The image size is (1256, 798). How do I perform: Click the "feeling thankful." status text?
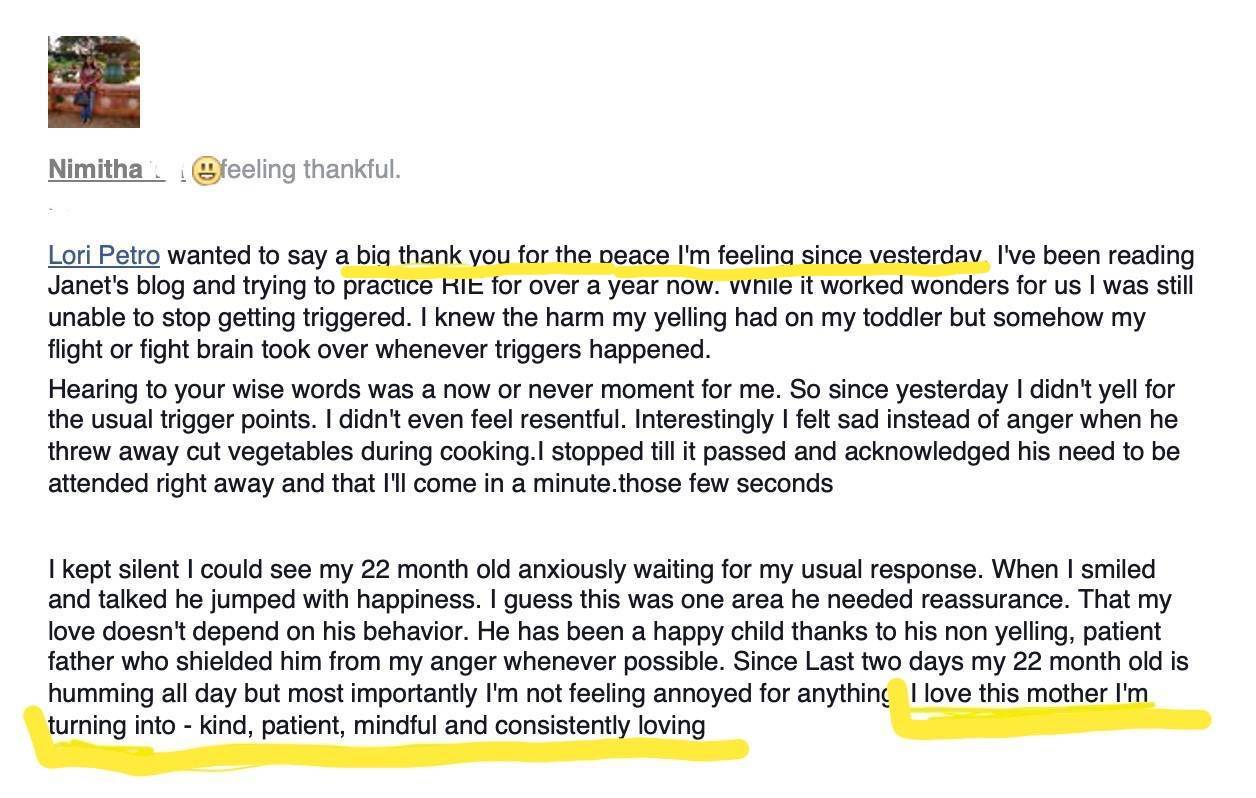(x=311, y=170)
